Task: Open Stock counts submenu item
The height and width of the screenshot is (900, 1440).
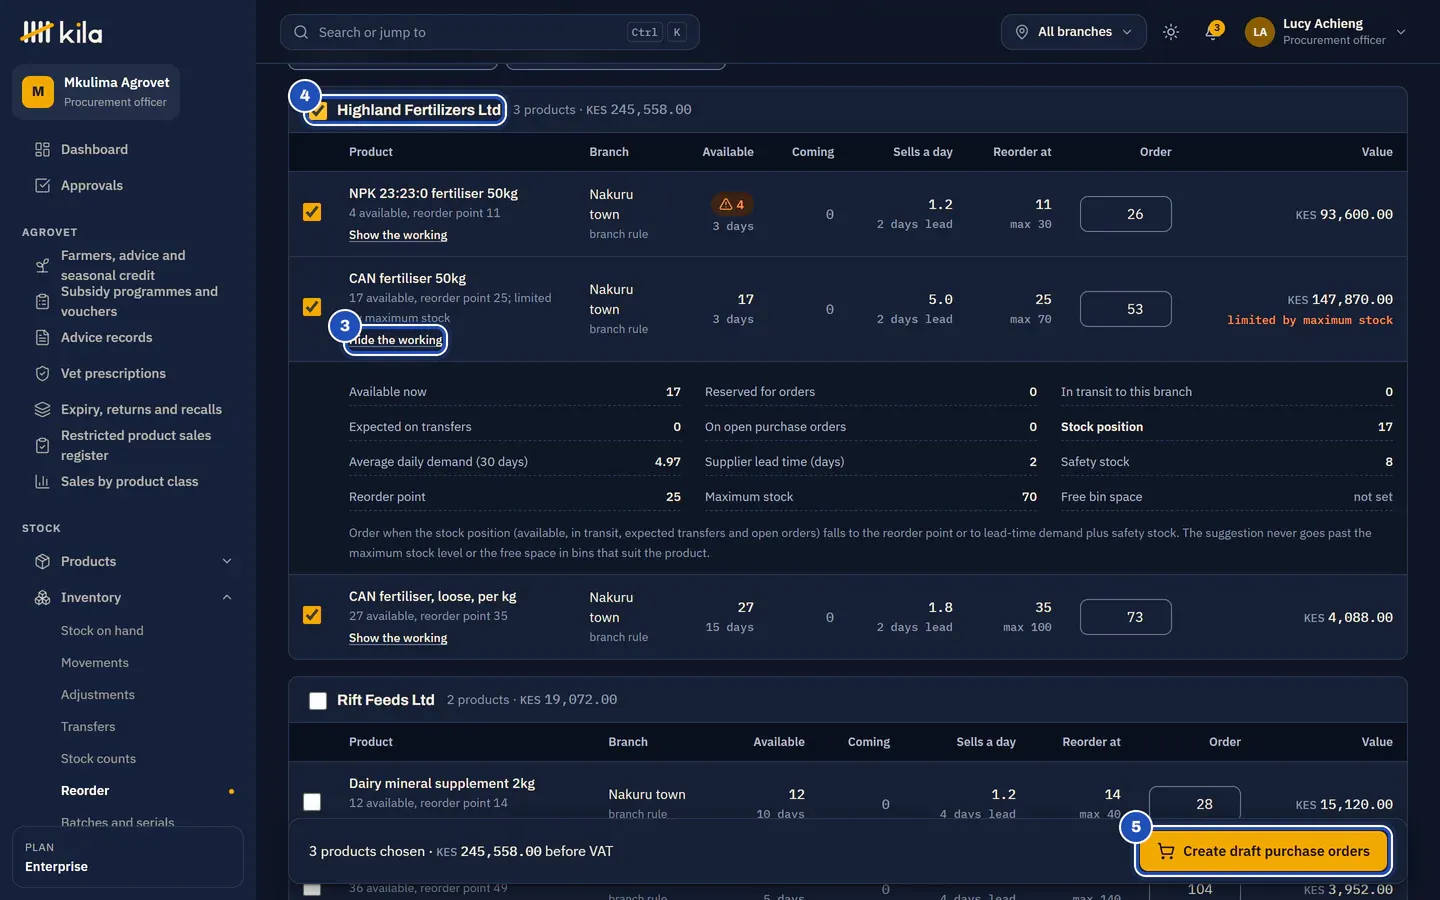Action: 98,759
